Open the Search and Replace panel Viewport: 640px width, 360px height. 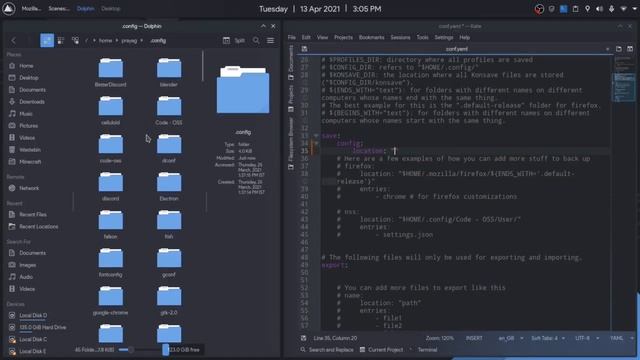(327, 350)
